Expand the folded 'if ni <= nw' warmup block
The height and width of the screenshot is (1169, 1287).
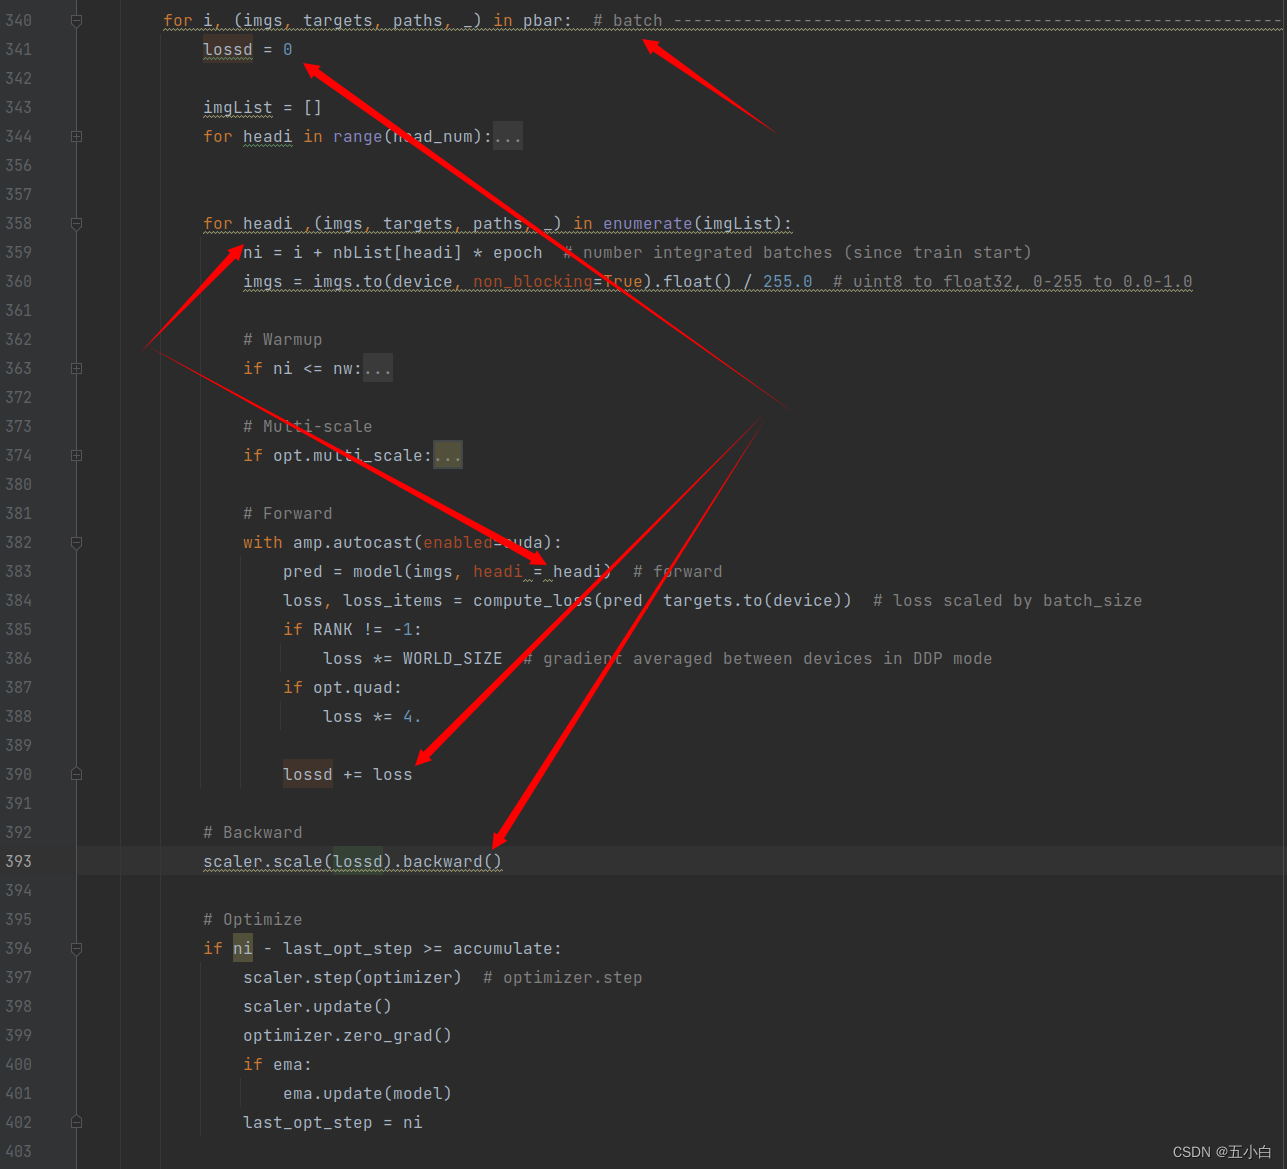(76, 368)
